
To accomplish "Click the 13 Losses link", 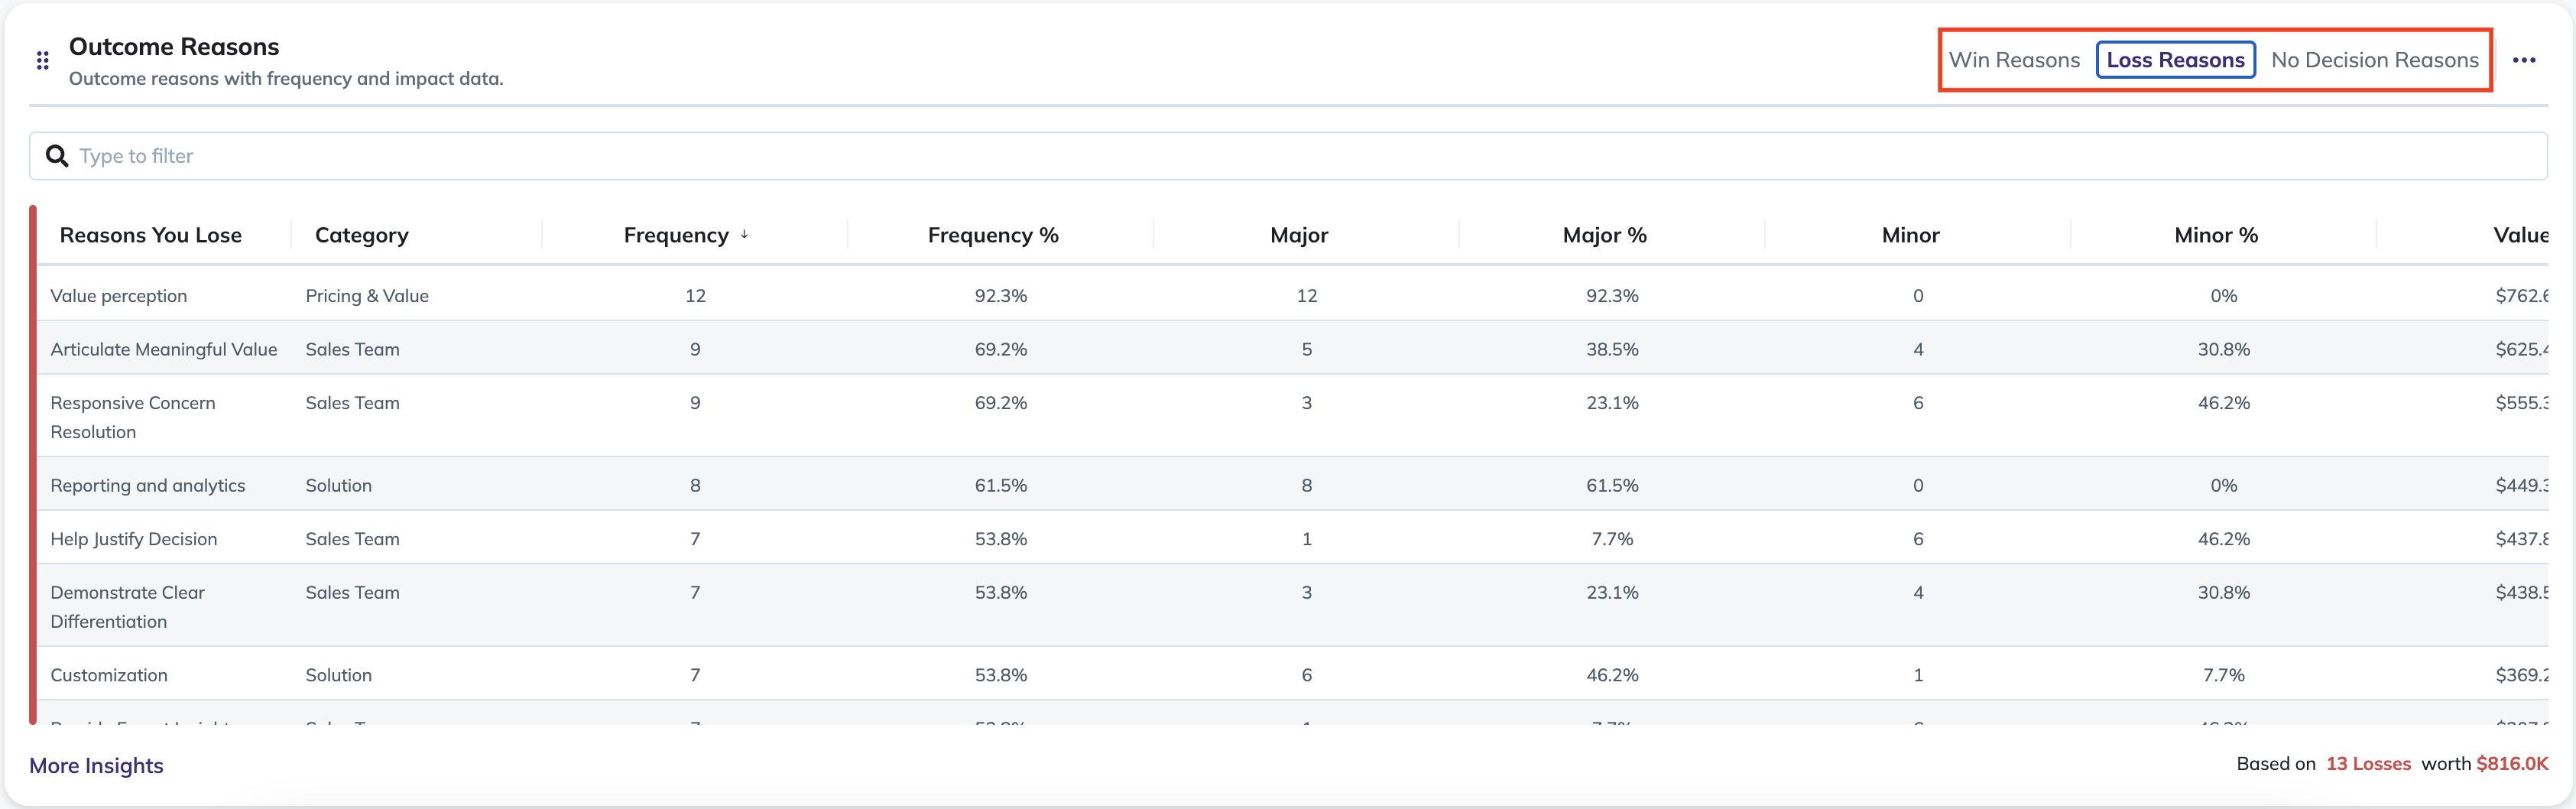I will pos(2368,763).
